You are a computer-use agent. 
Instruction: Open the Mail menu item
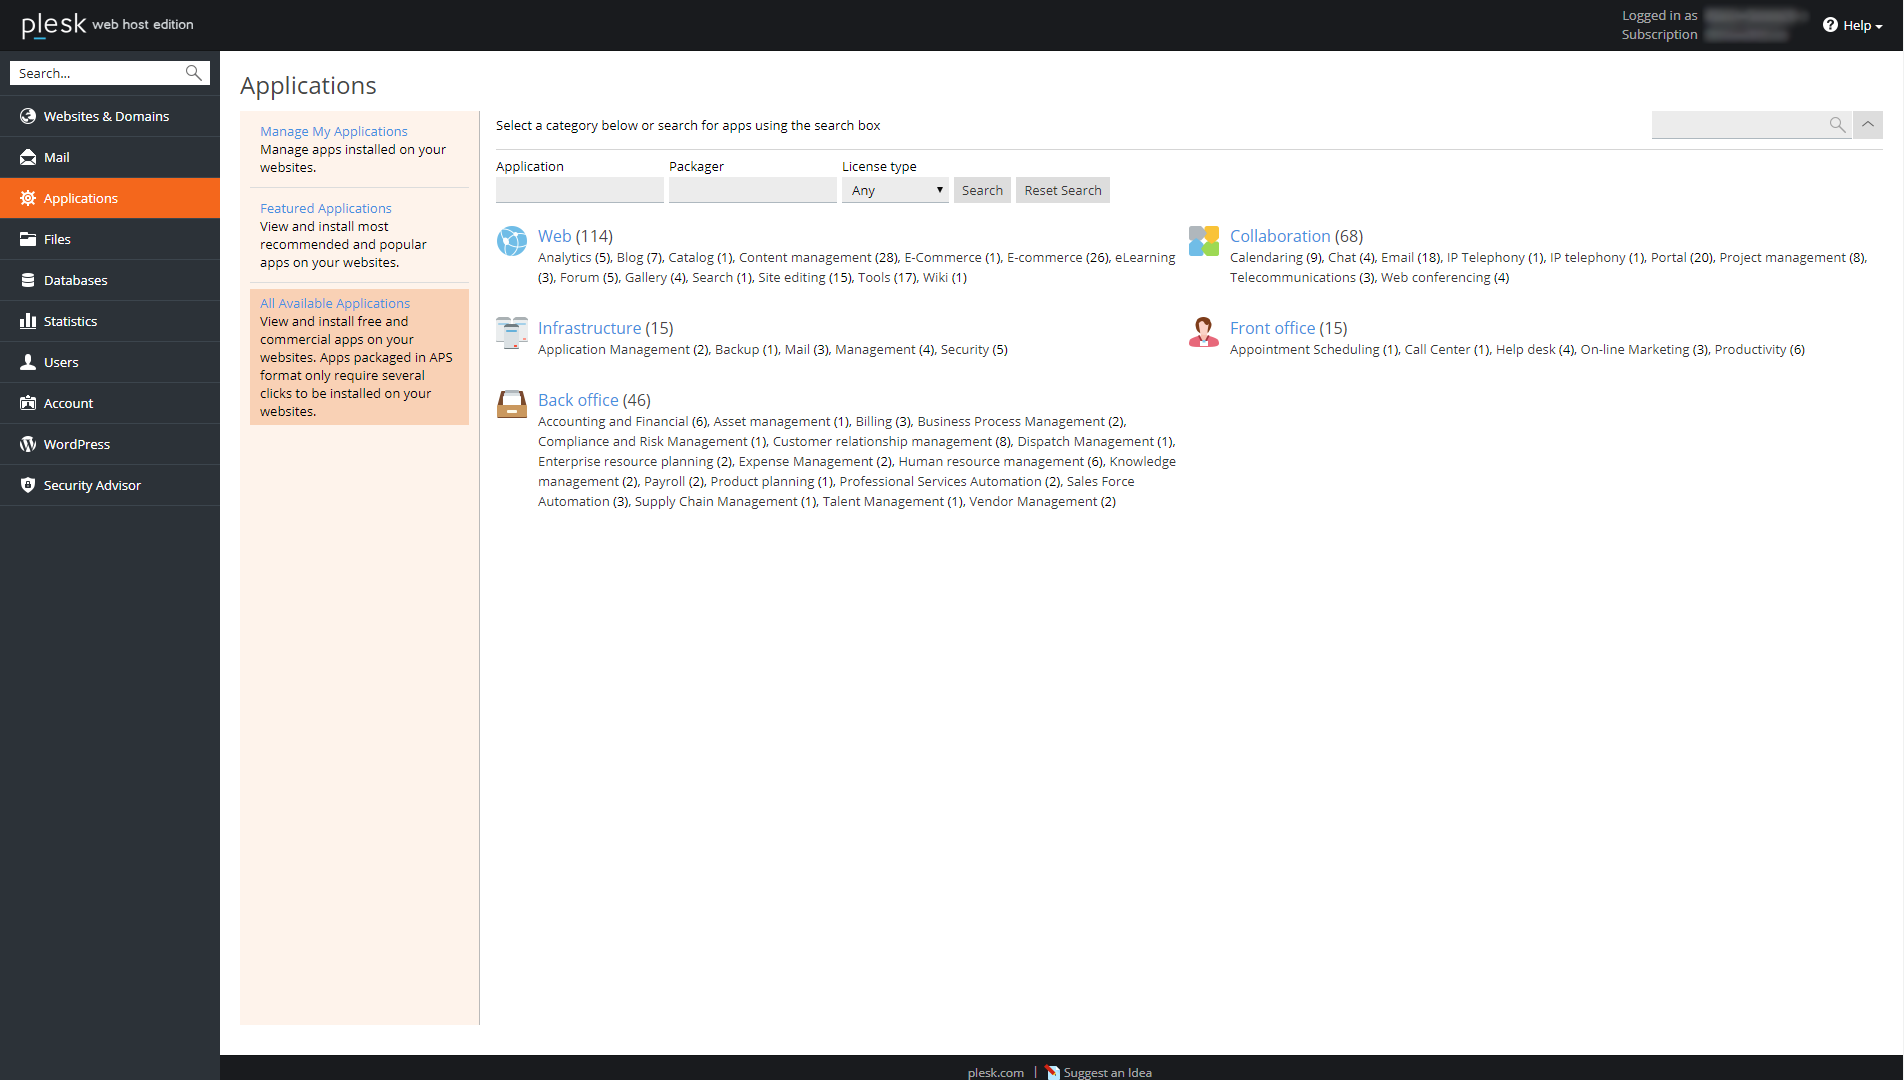click(x=110, y=157)
